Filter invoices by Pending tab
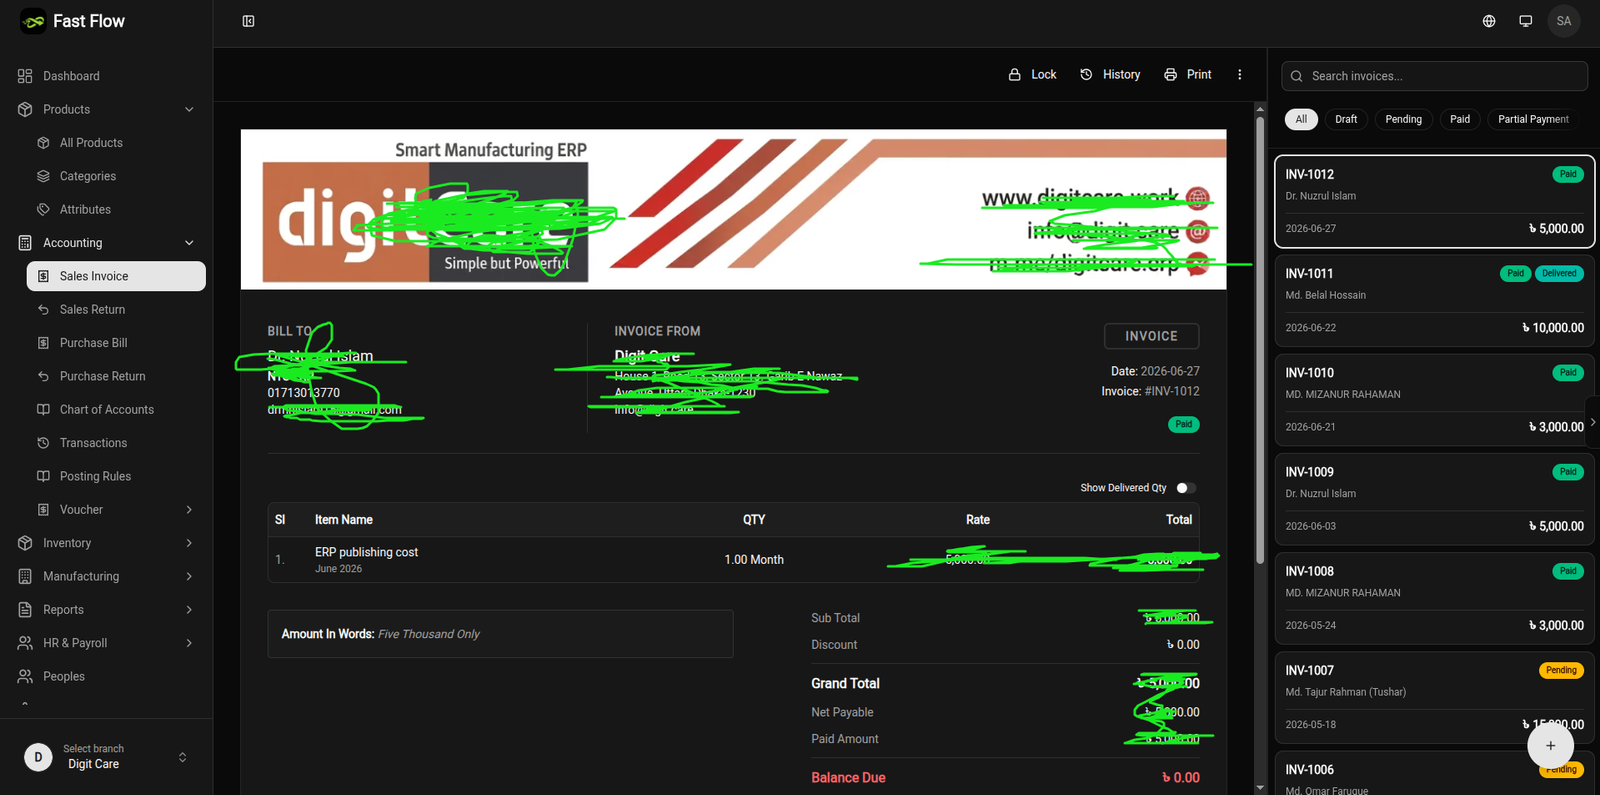Image resolution: width=1600 pixels, height=795 pixels. click(1403, 119)
